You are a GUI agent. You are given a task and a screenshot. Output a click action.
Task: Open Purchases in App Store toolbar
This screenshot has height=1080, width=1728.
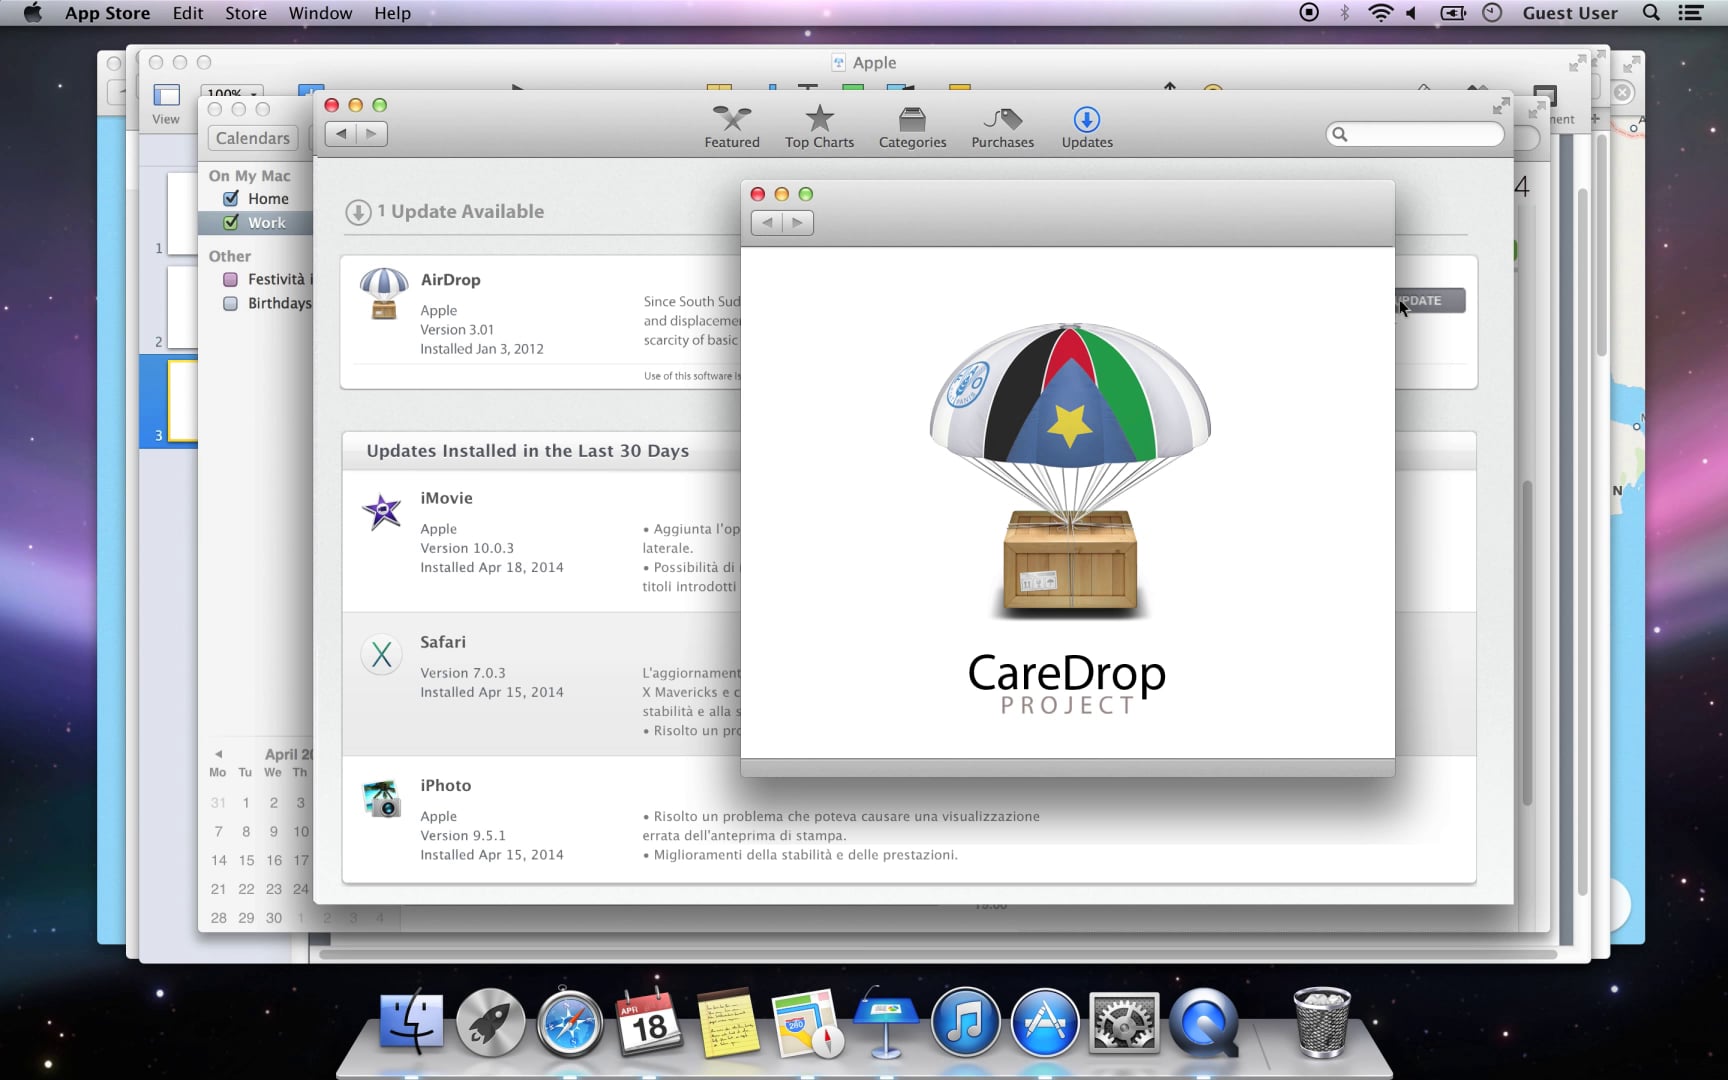click(x=1002, y=127)
